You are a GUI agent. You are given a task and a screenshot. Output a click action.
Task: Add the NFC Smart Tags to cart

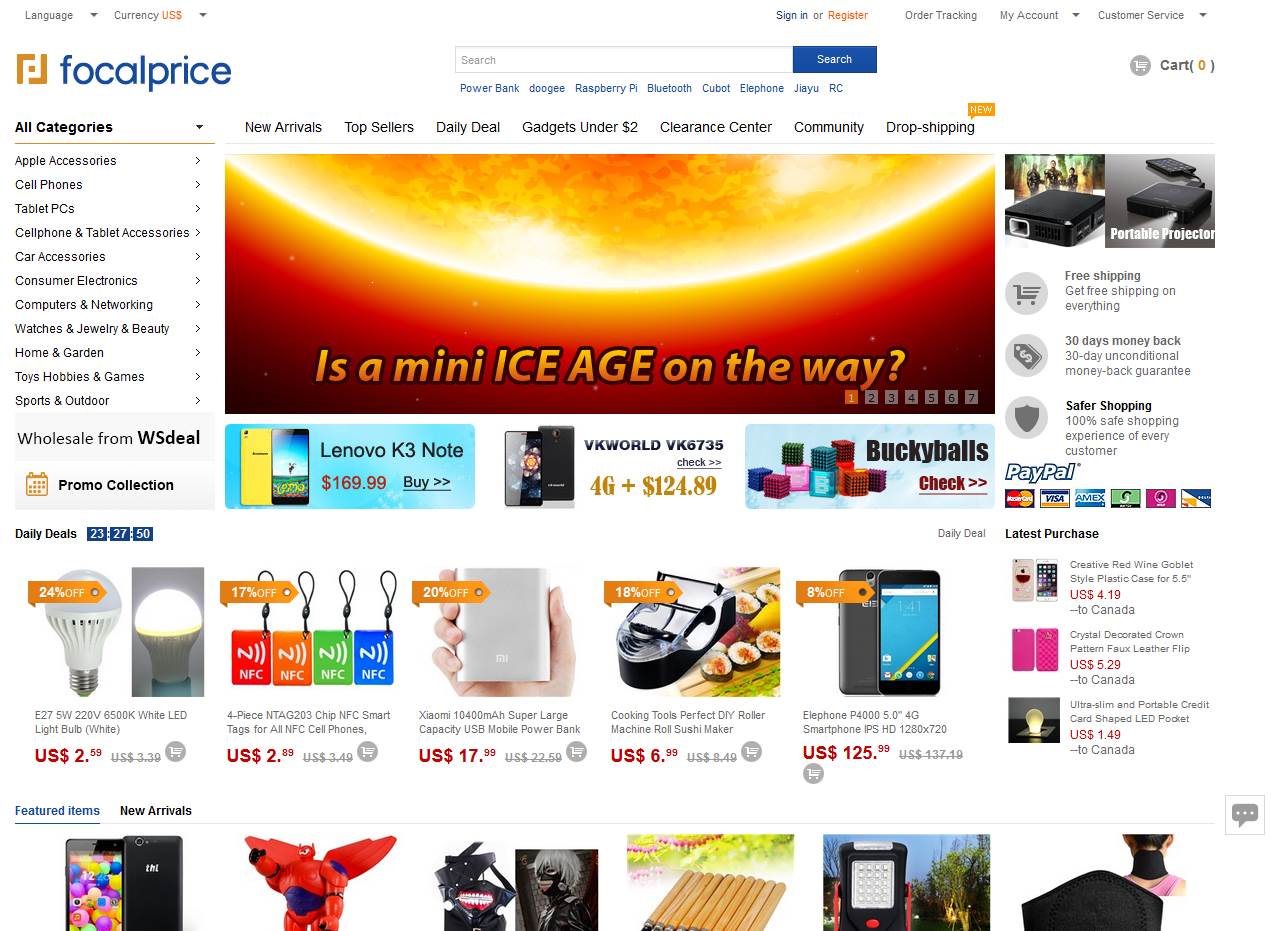point(367,751)
